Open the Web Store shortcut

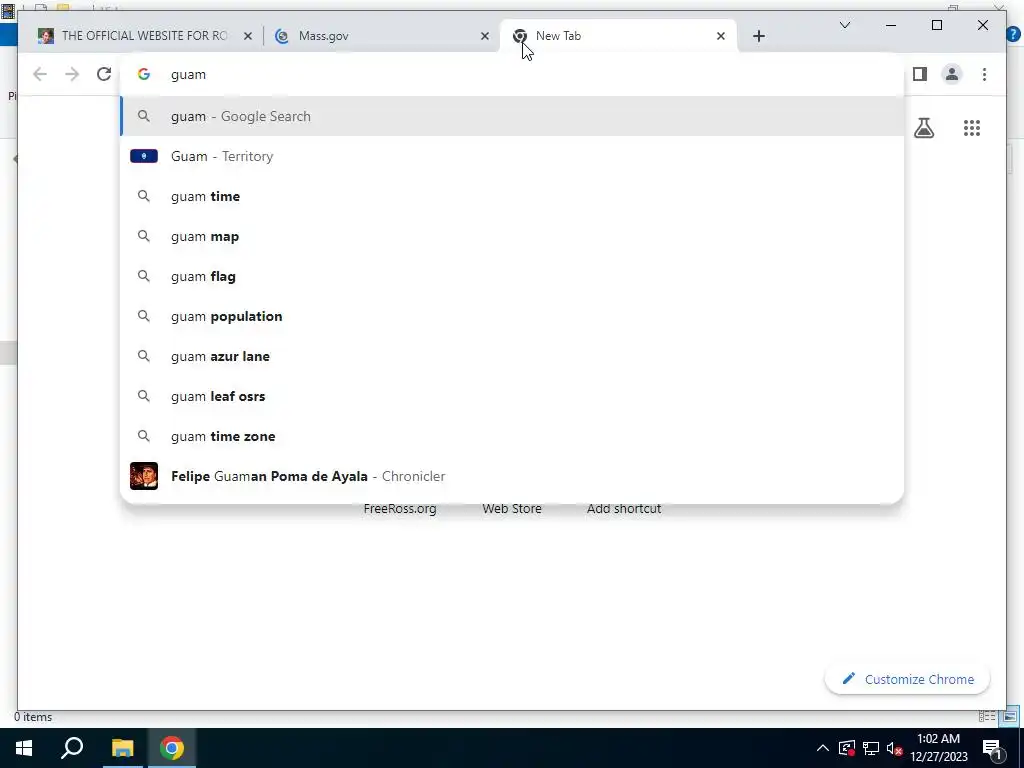[512, 508]
